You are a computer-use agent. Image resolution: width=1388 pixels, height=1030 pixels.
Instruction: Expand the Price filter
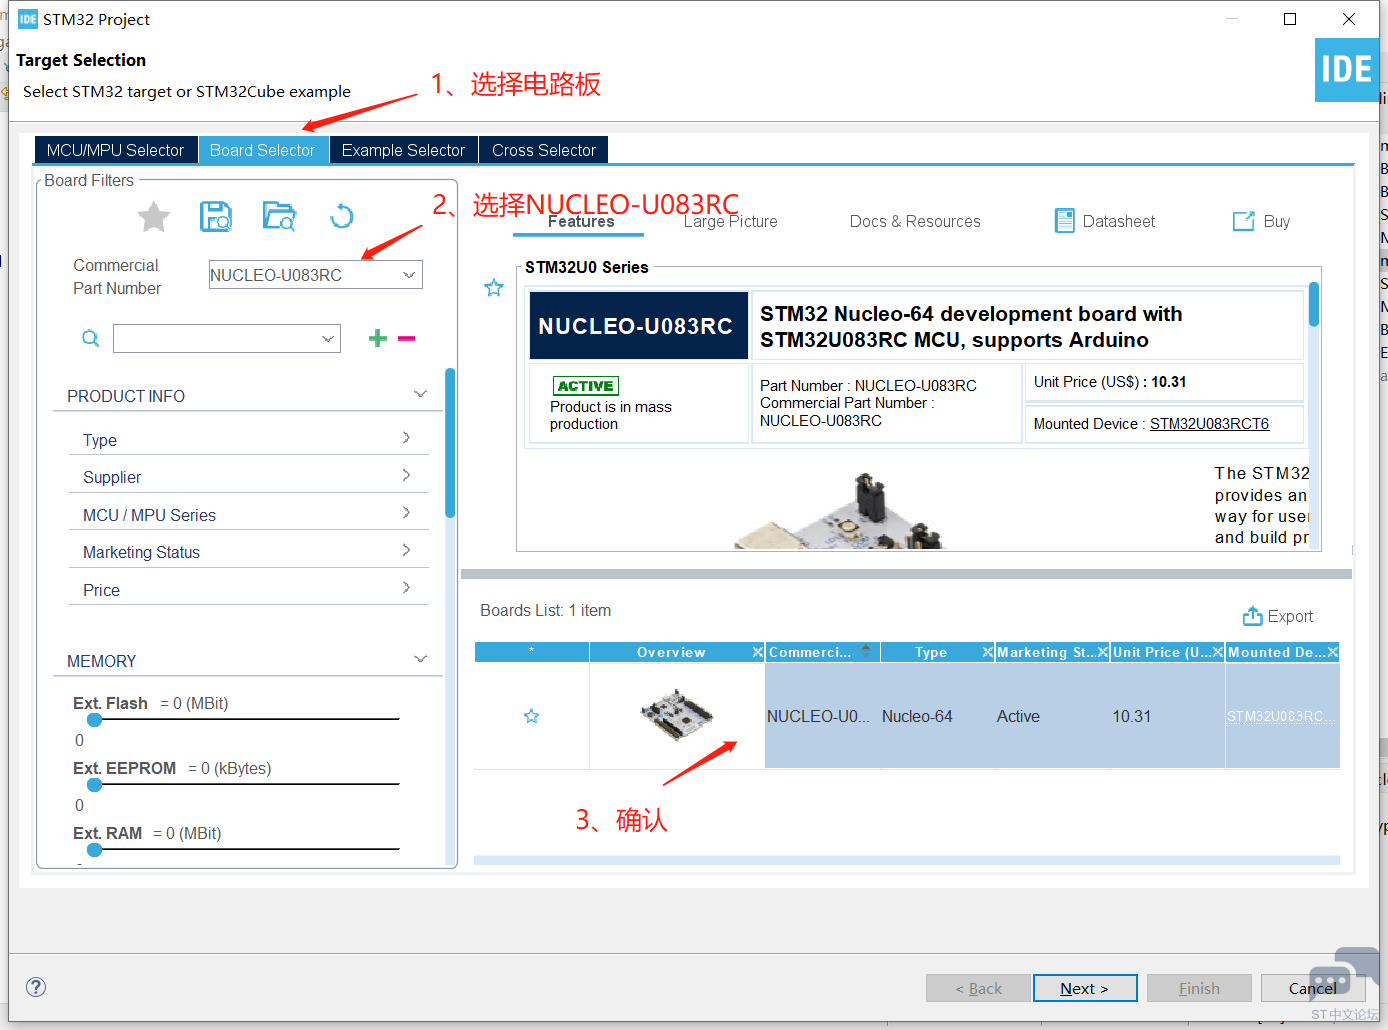[x=406, y=587]
